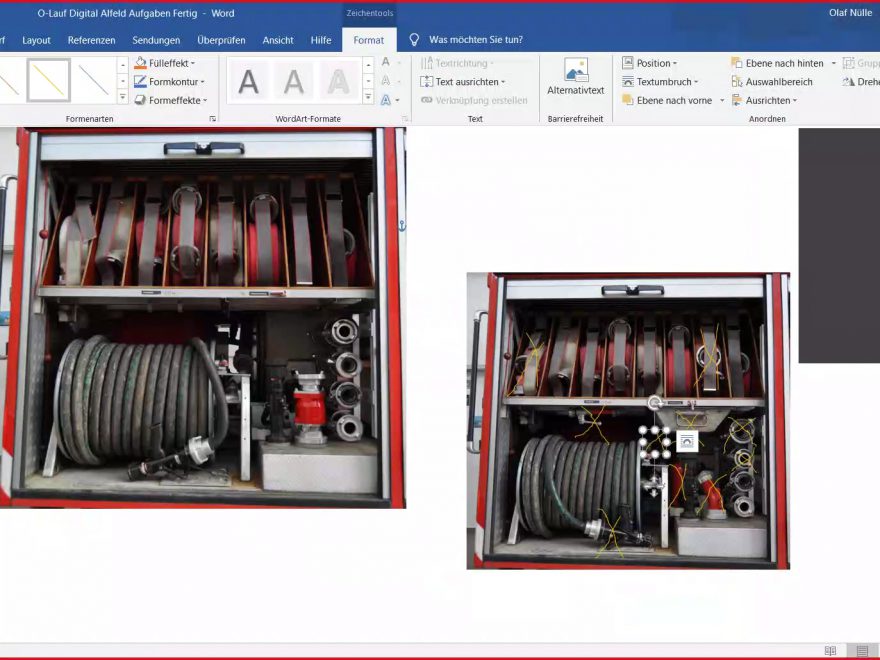This screenshot has width=880, height=660.
Task: Click the Ebene nach hinten button
Action: [777, 63]
